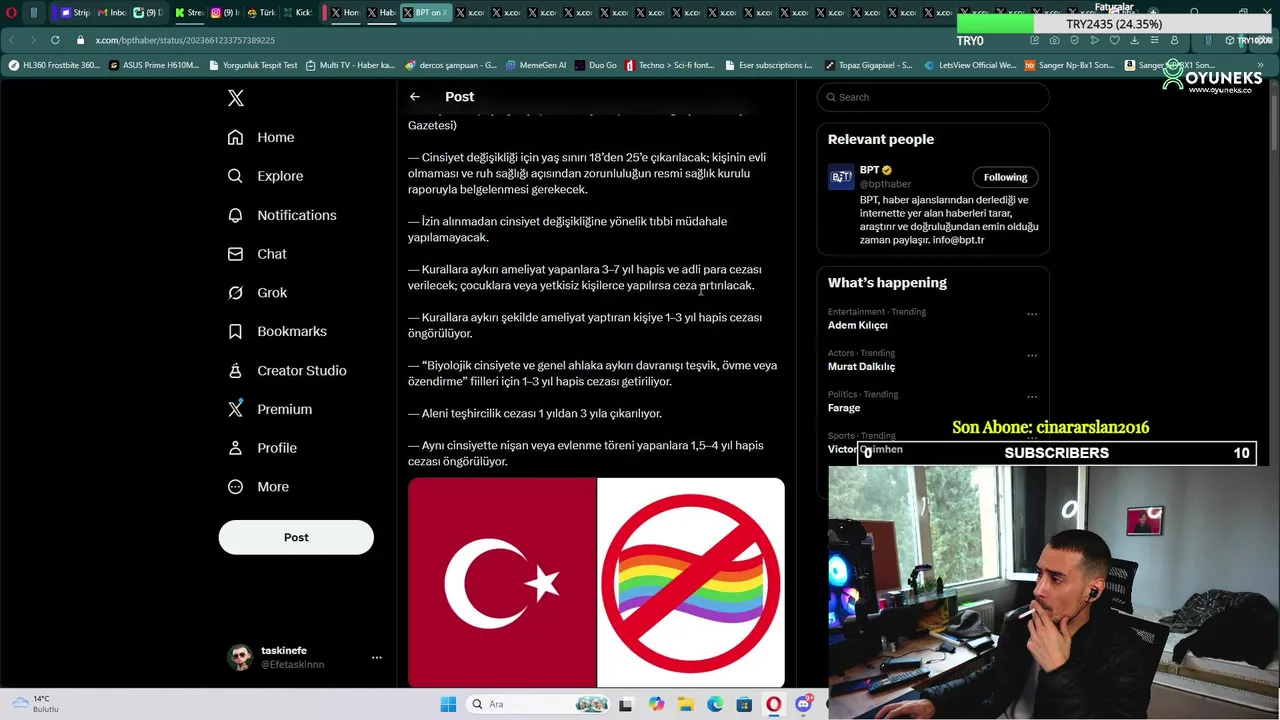
Task: Open the Turkish flag post image
Action: pyautogui.click(x=502, y=583)
